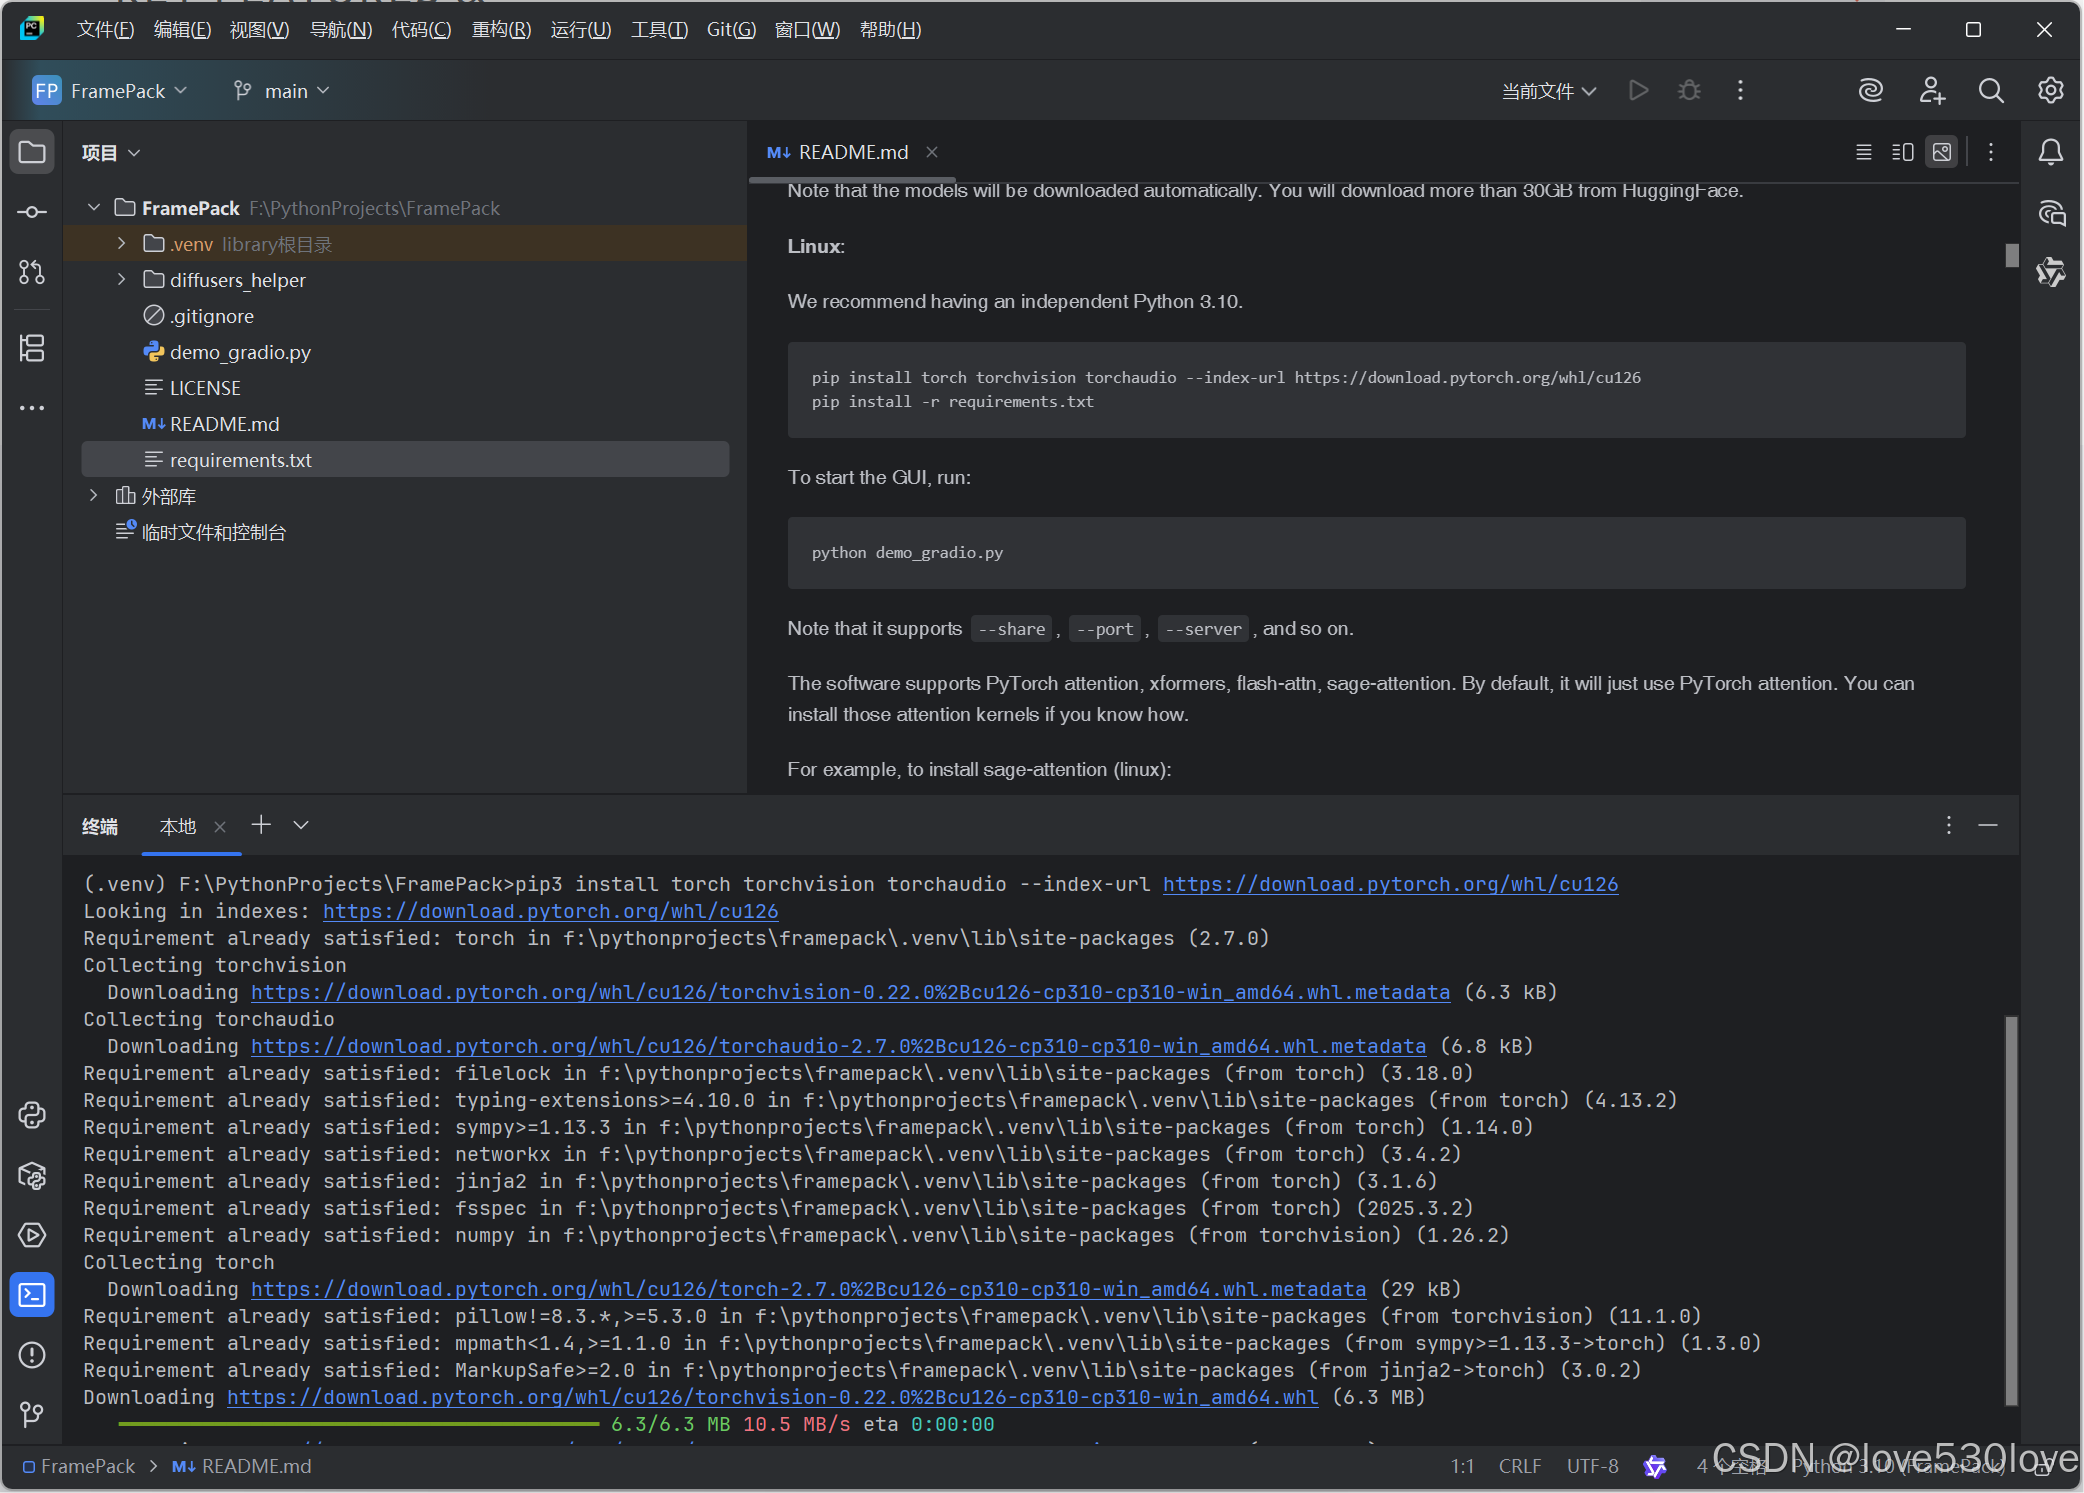Open the Pull Requests sidebar icon
This screenshot has width=2084, height=1493.
tap(32, 272)
